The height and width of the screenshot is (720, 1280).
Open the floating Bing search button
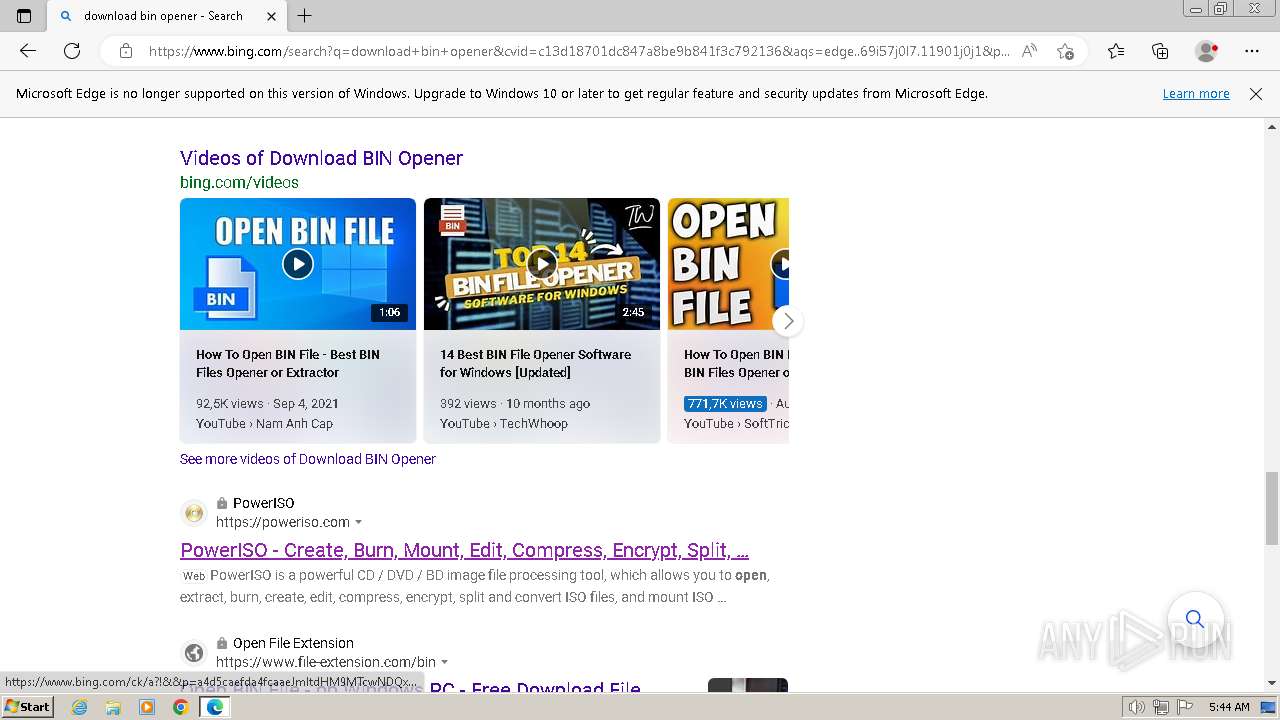pyautogui.click(x=1195, y=619)
